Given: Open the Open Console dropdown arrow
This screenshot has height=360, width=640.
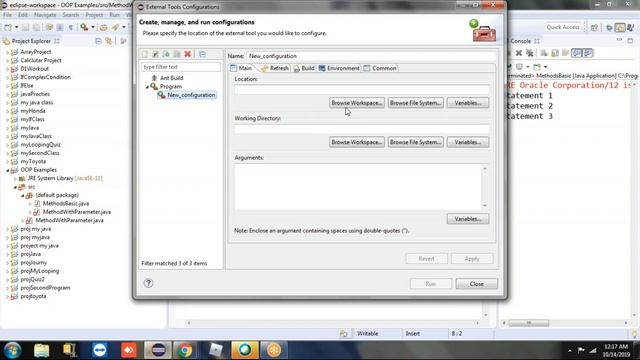Looking at the screenshot, I should click(545, 67).
